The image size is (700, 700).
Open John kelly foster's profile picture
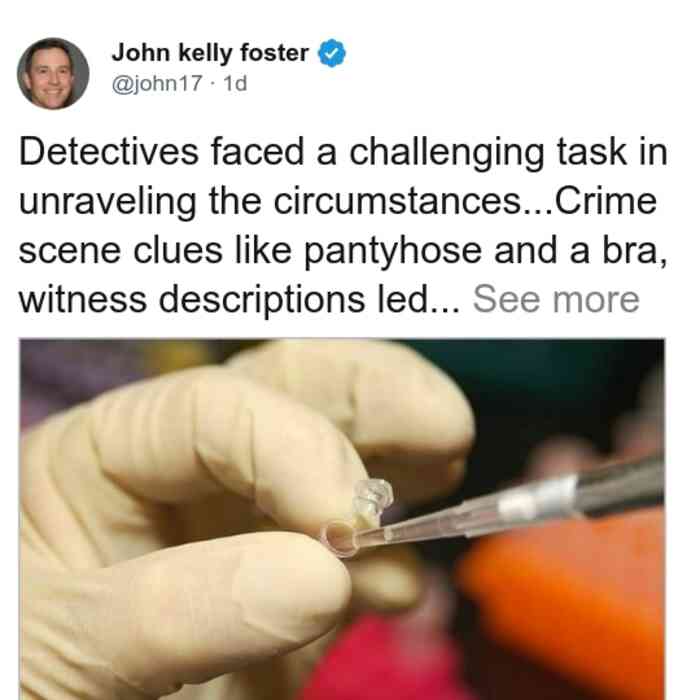(x=53, y=74)
